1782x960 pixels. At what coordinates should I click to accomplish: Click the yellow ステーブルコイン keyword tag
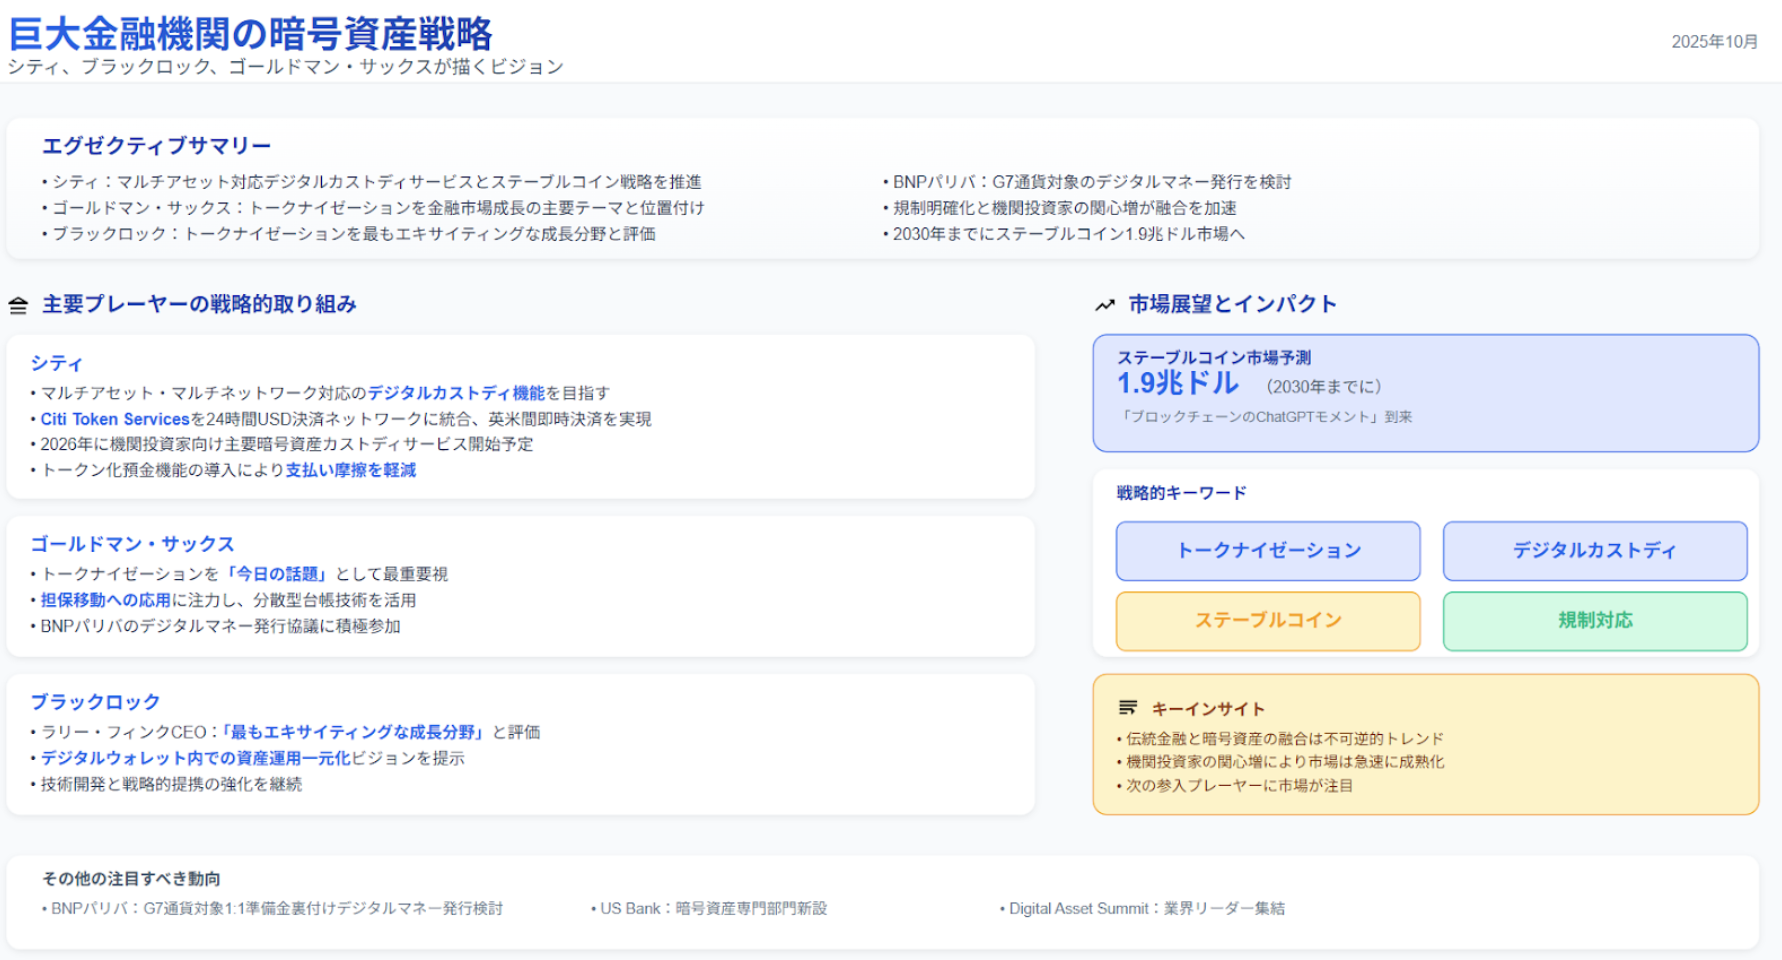coord(1268,621)
